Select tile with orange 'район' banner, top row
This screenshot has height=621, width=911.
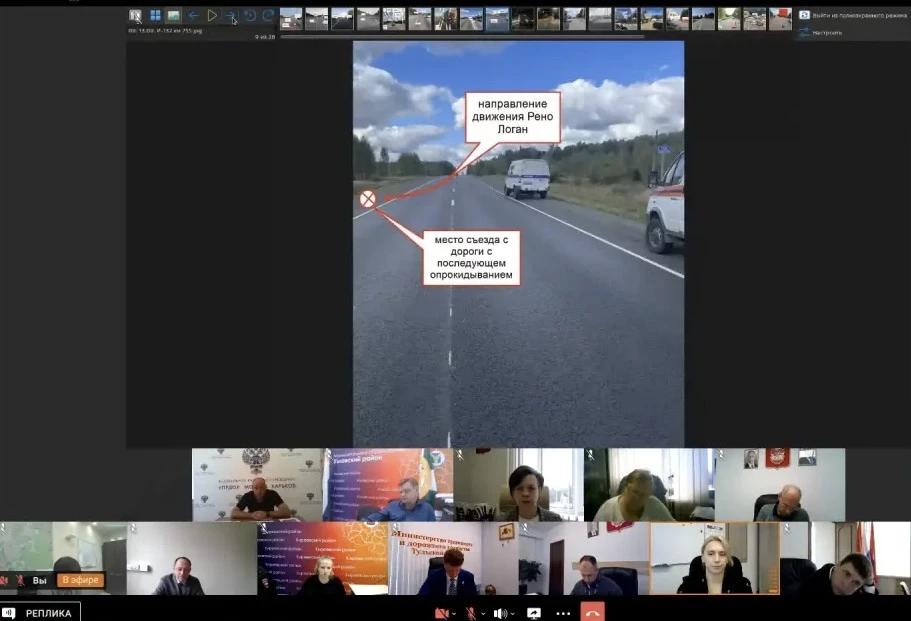388,484
